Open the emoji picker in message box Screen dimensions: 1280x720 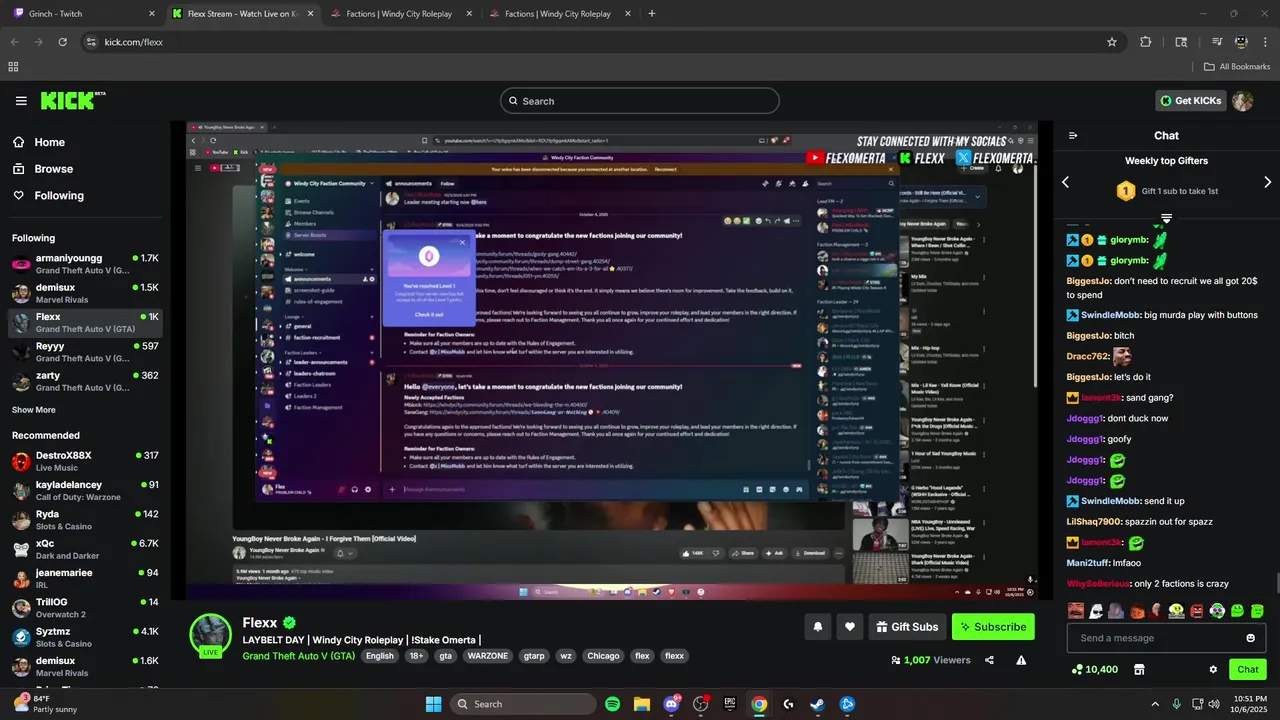1250,638
